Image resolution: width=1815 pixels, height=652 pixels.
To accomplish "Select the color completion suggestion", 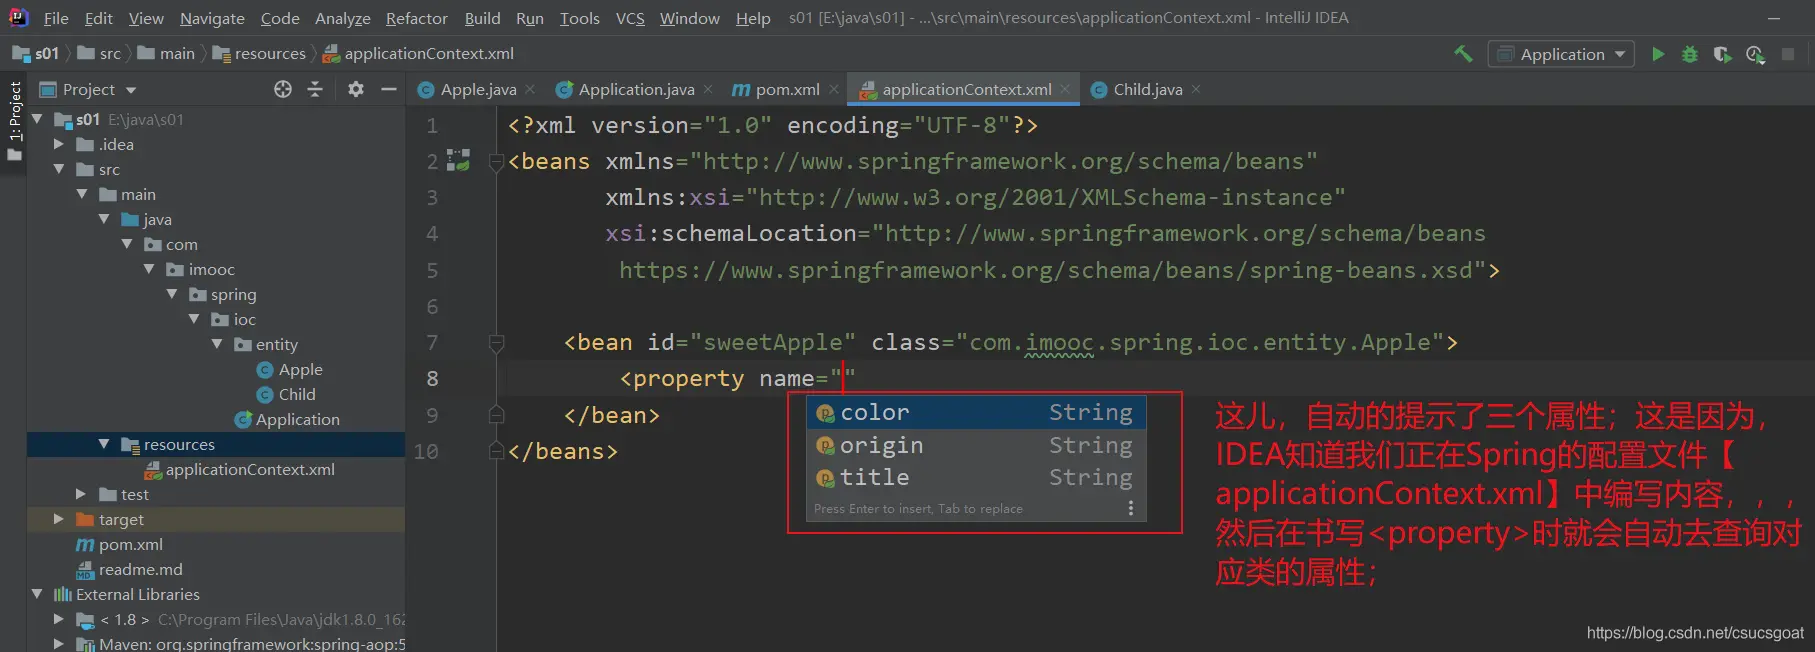I will coord(976,413).
